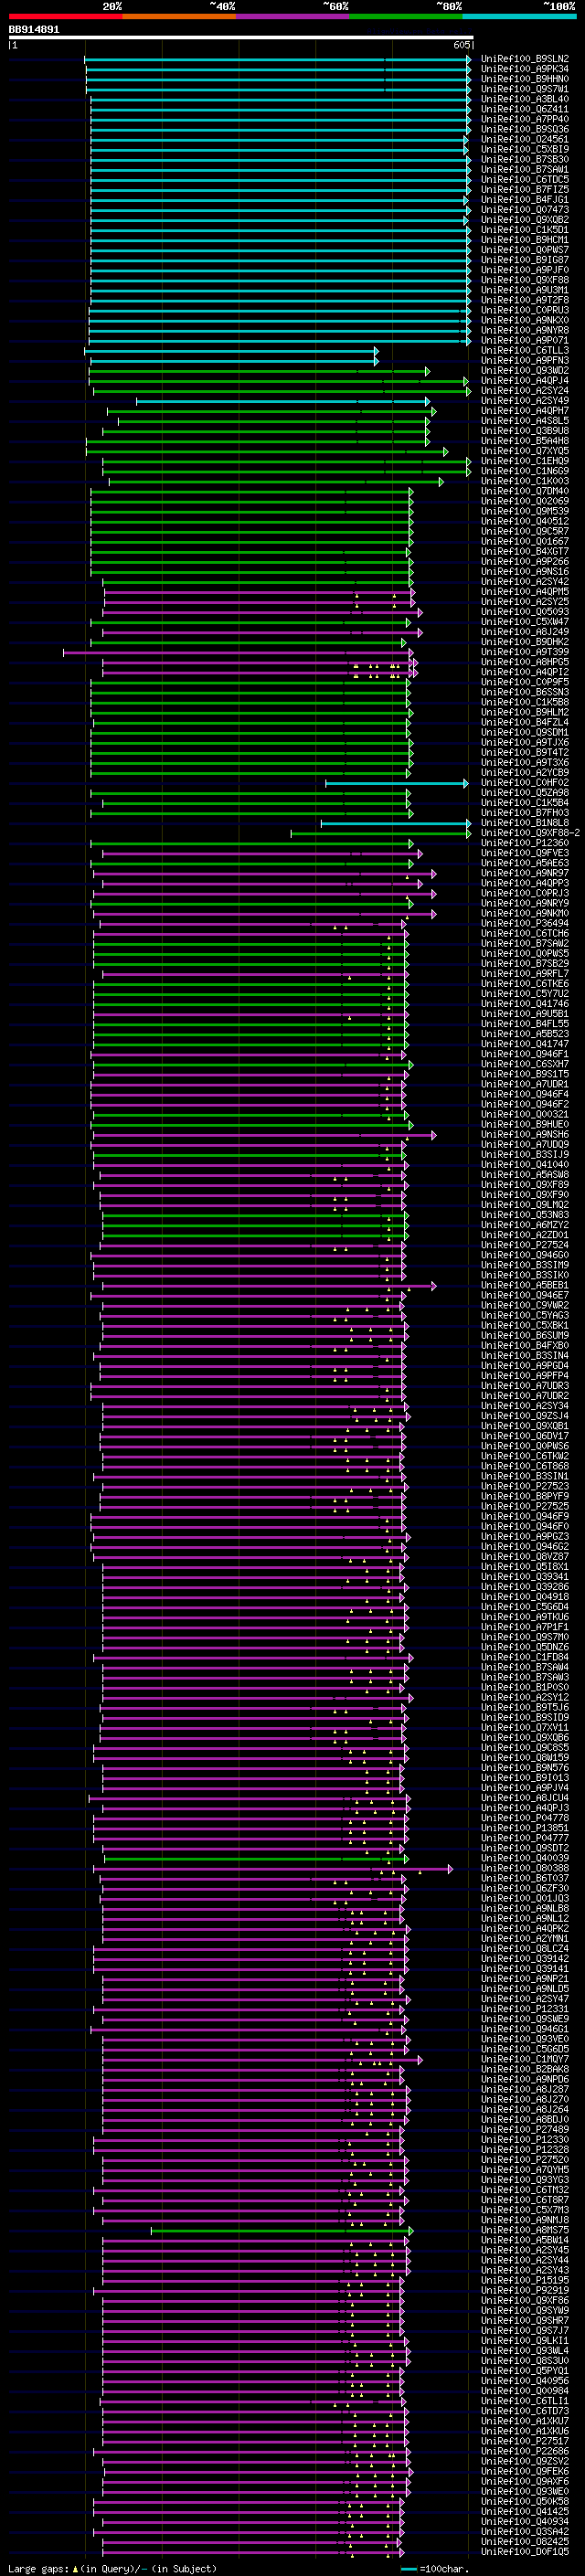Click UniRef100_Q9FEK6 label
The height and width of the screenshot is (2576, 585).
tap(525, 2471)
